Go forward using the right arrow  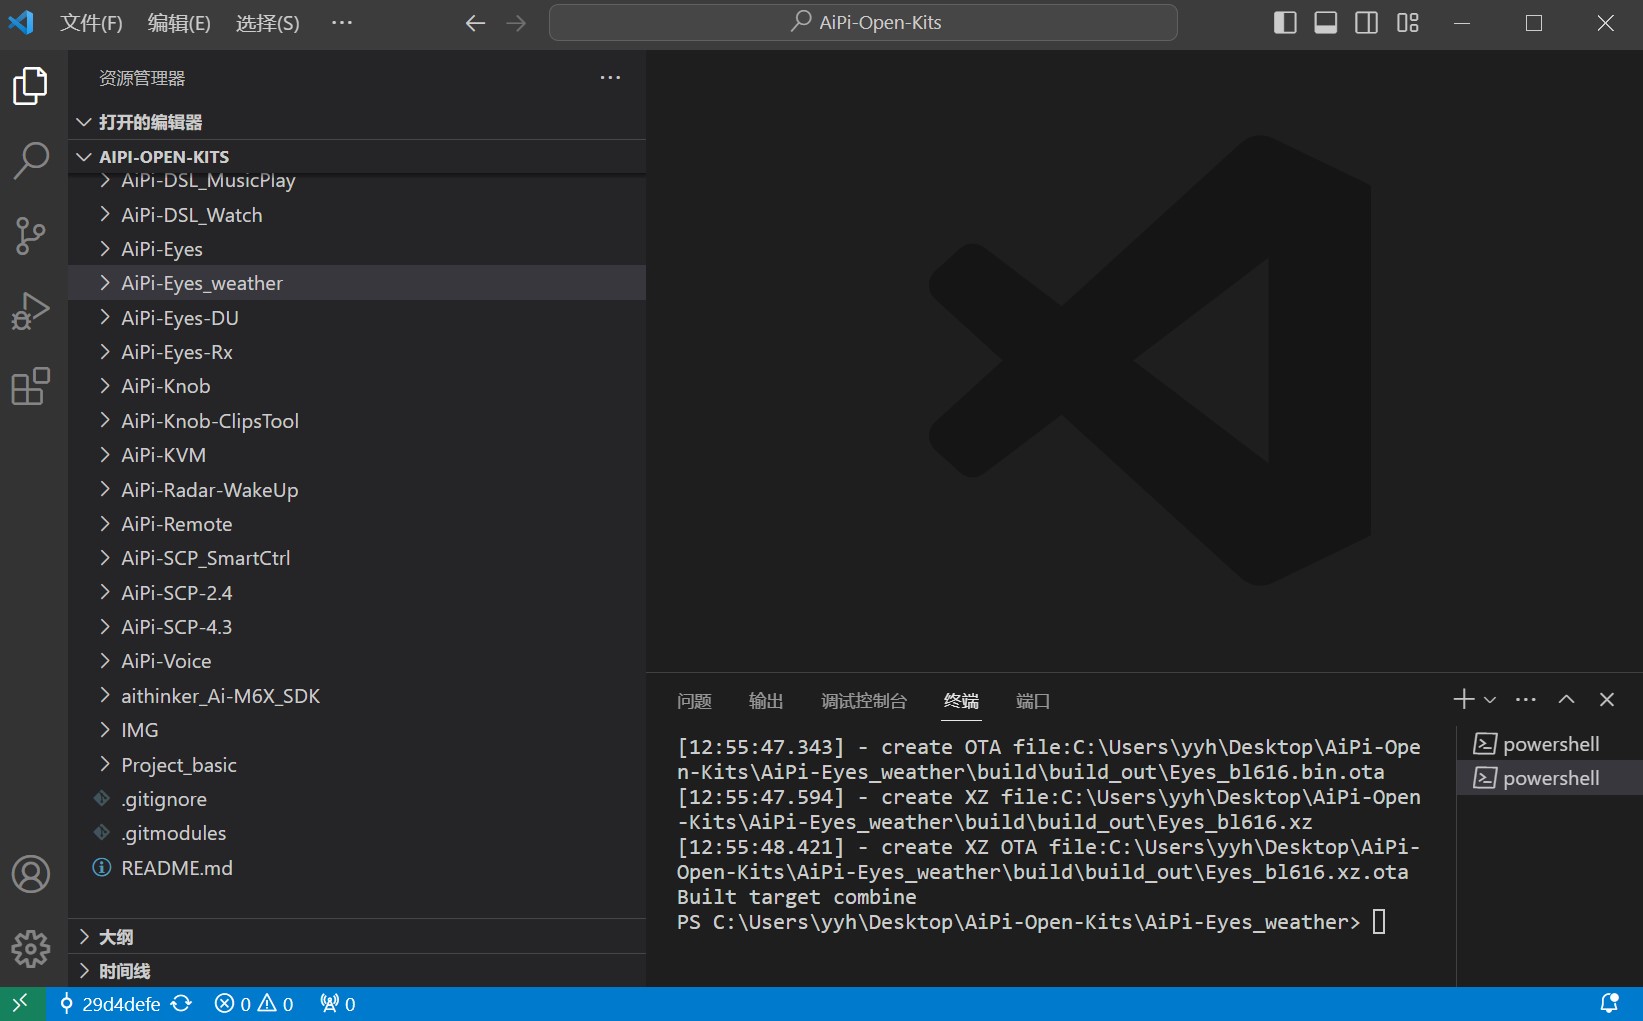(x=516, y=23)
